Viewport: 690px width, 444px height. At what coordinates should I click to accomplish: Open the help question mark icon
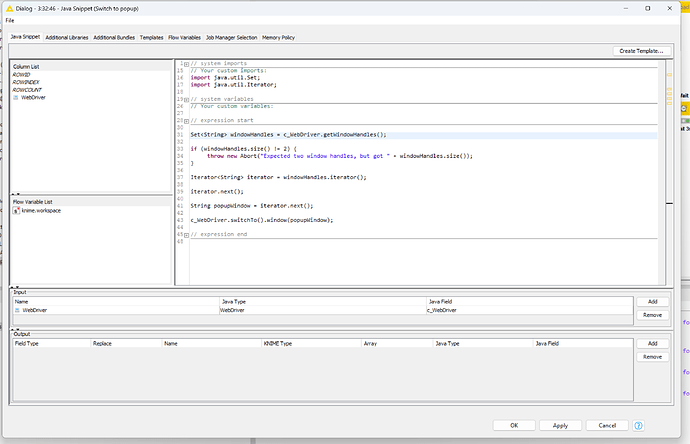tap(638, 426)
